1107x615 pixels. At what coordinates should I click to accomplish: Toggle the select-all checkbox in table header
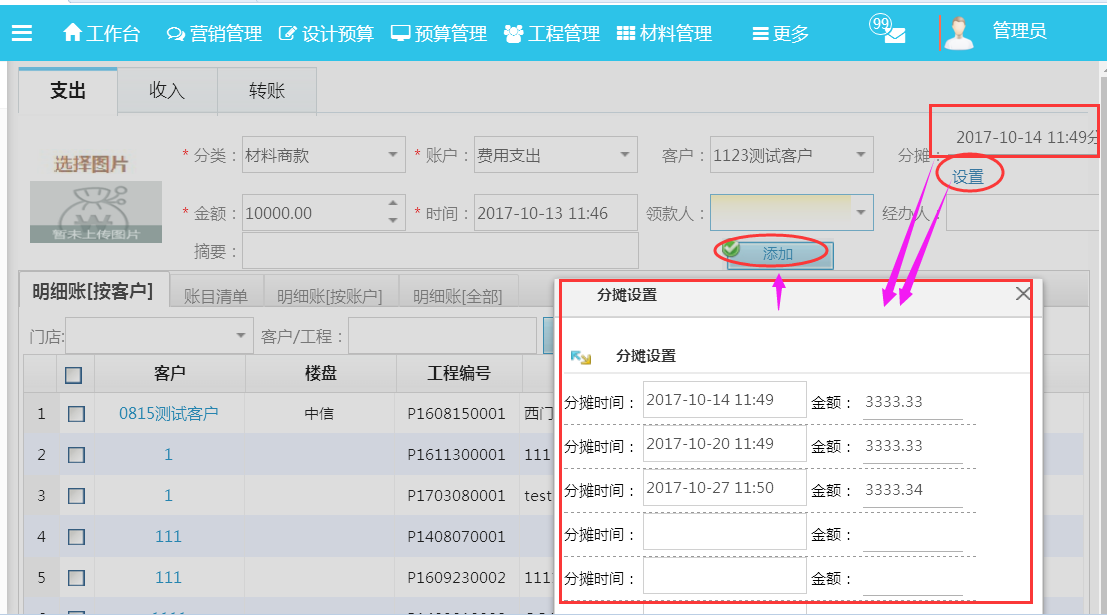(73, 375)
